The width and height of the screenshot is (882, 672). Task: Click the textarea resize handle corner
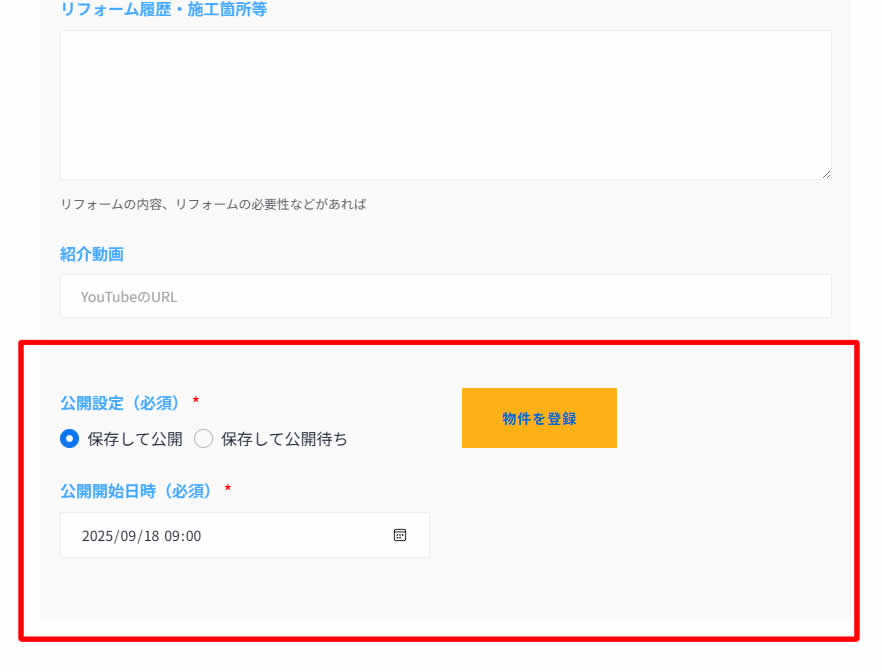tap(826, 174)
